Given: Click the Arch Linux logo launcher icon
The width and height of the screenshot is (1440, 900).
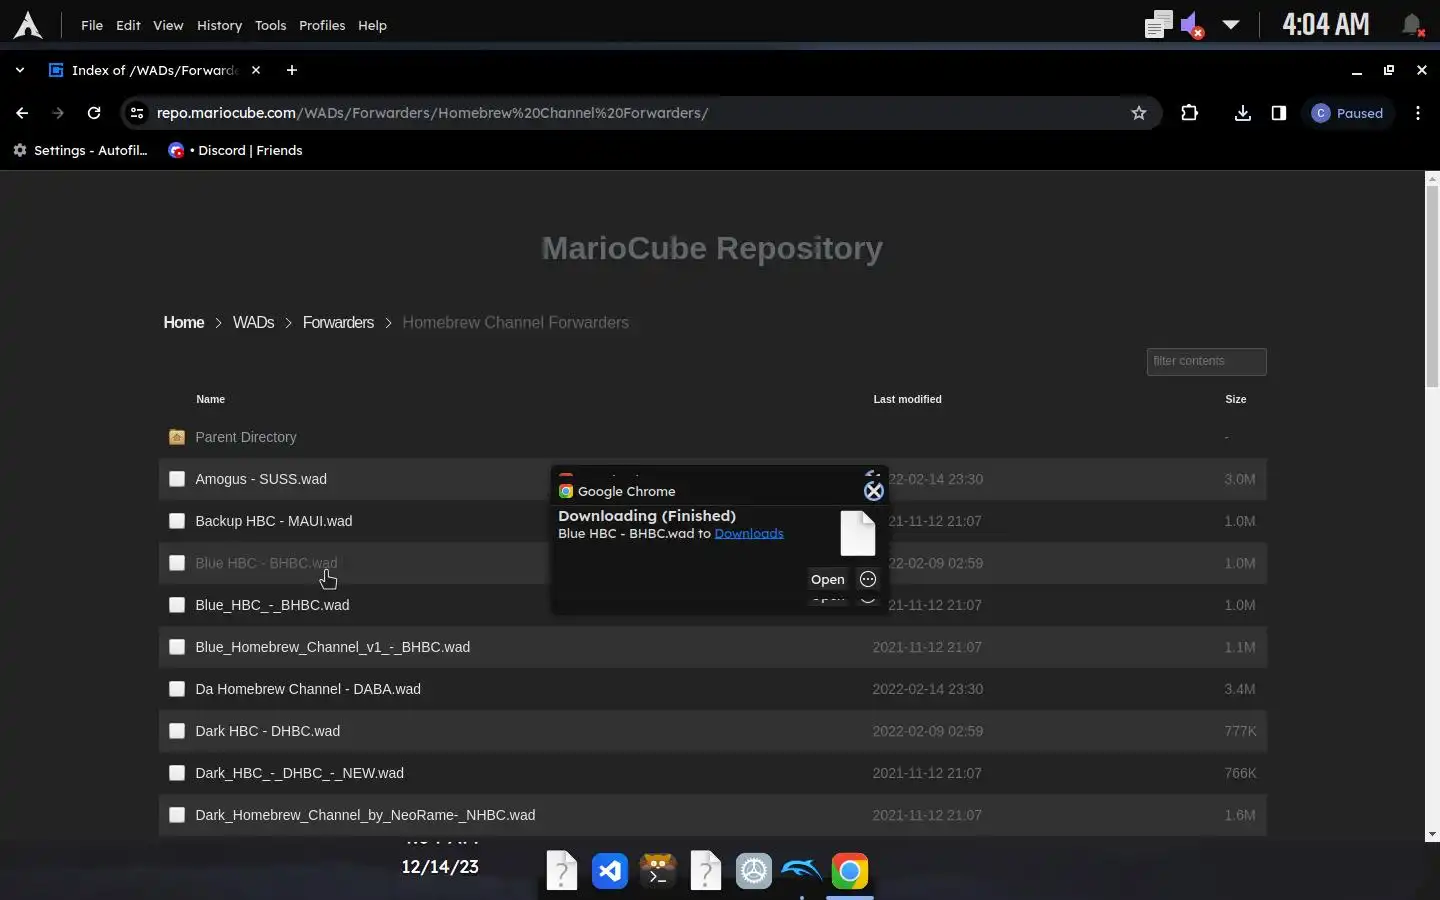Looking at the screenshot, I should (x=28, y=25).
